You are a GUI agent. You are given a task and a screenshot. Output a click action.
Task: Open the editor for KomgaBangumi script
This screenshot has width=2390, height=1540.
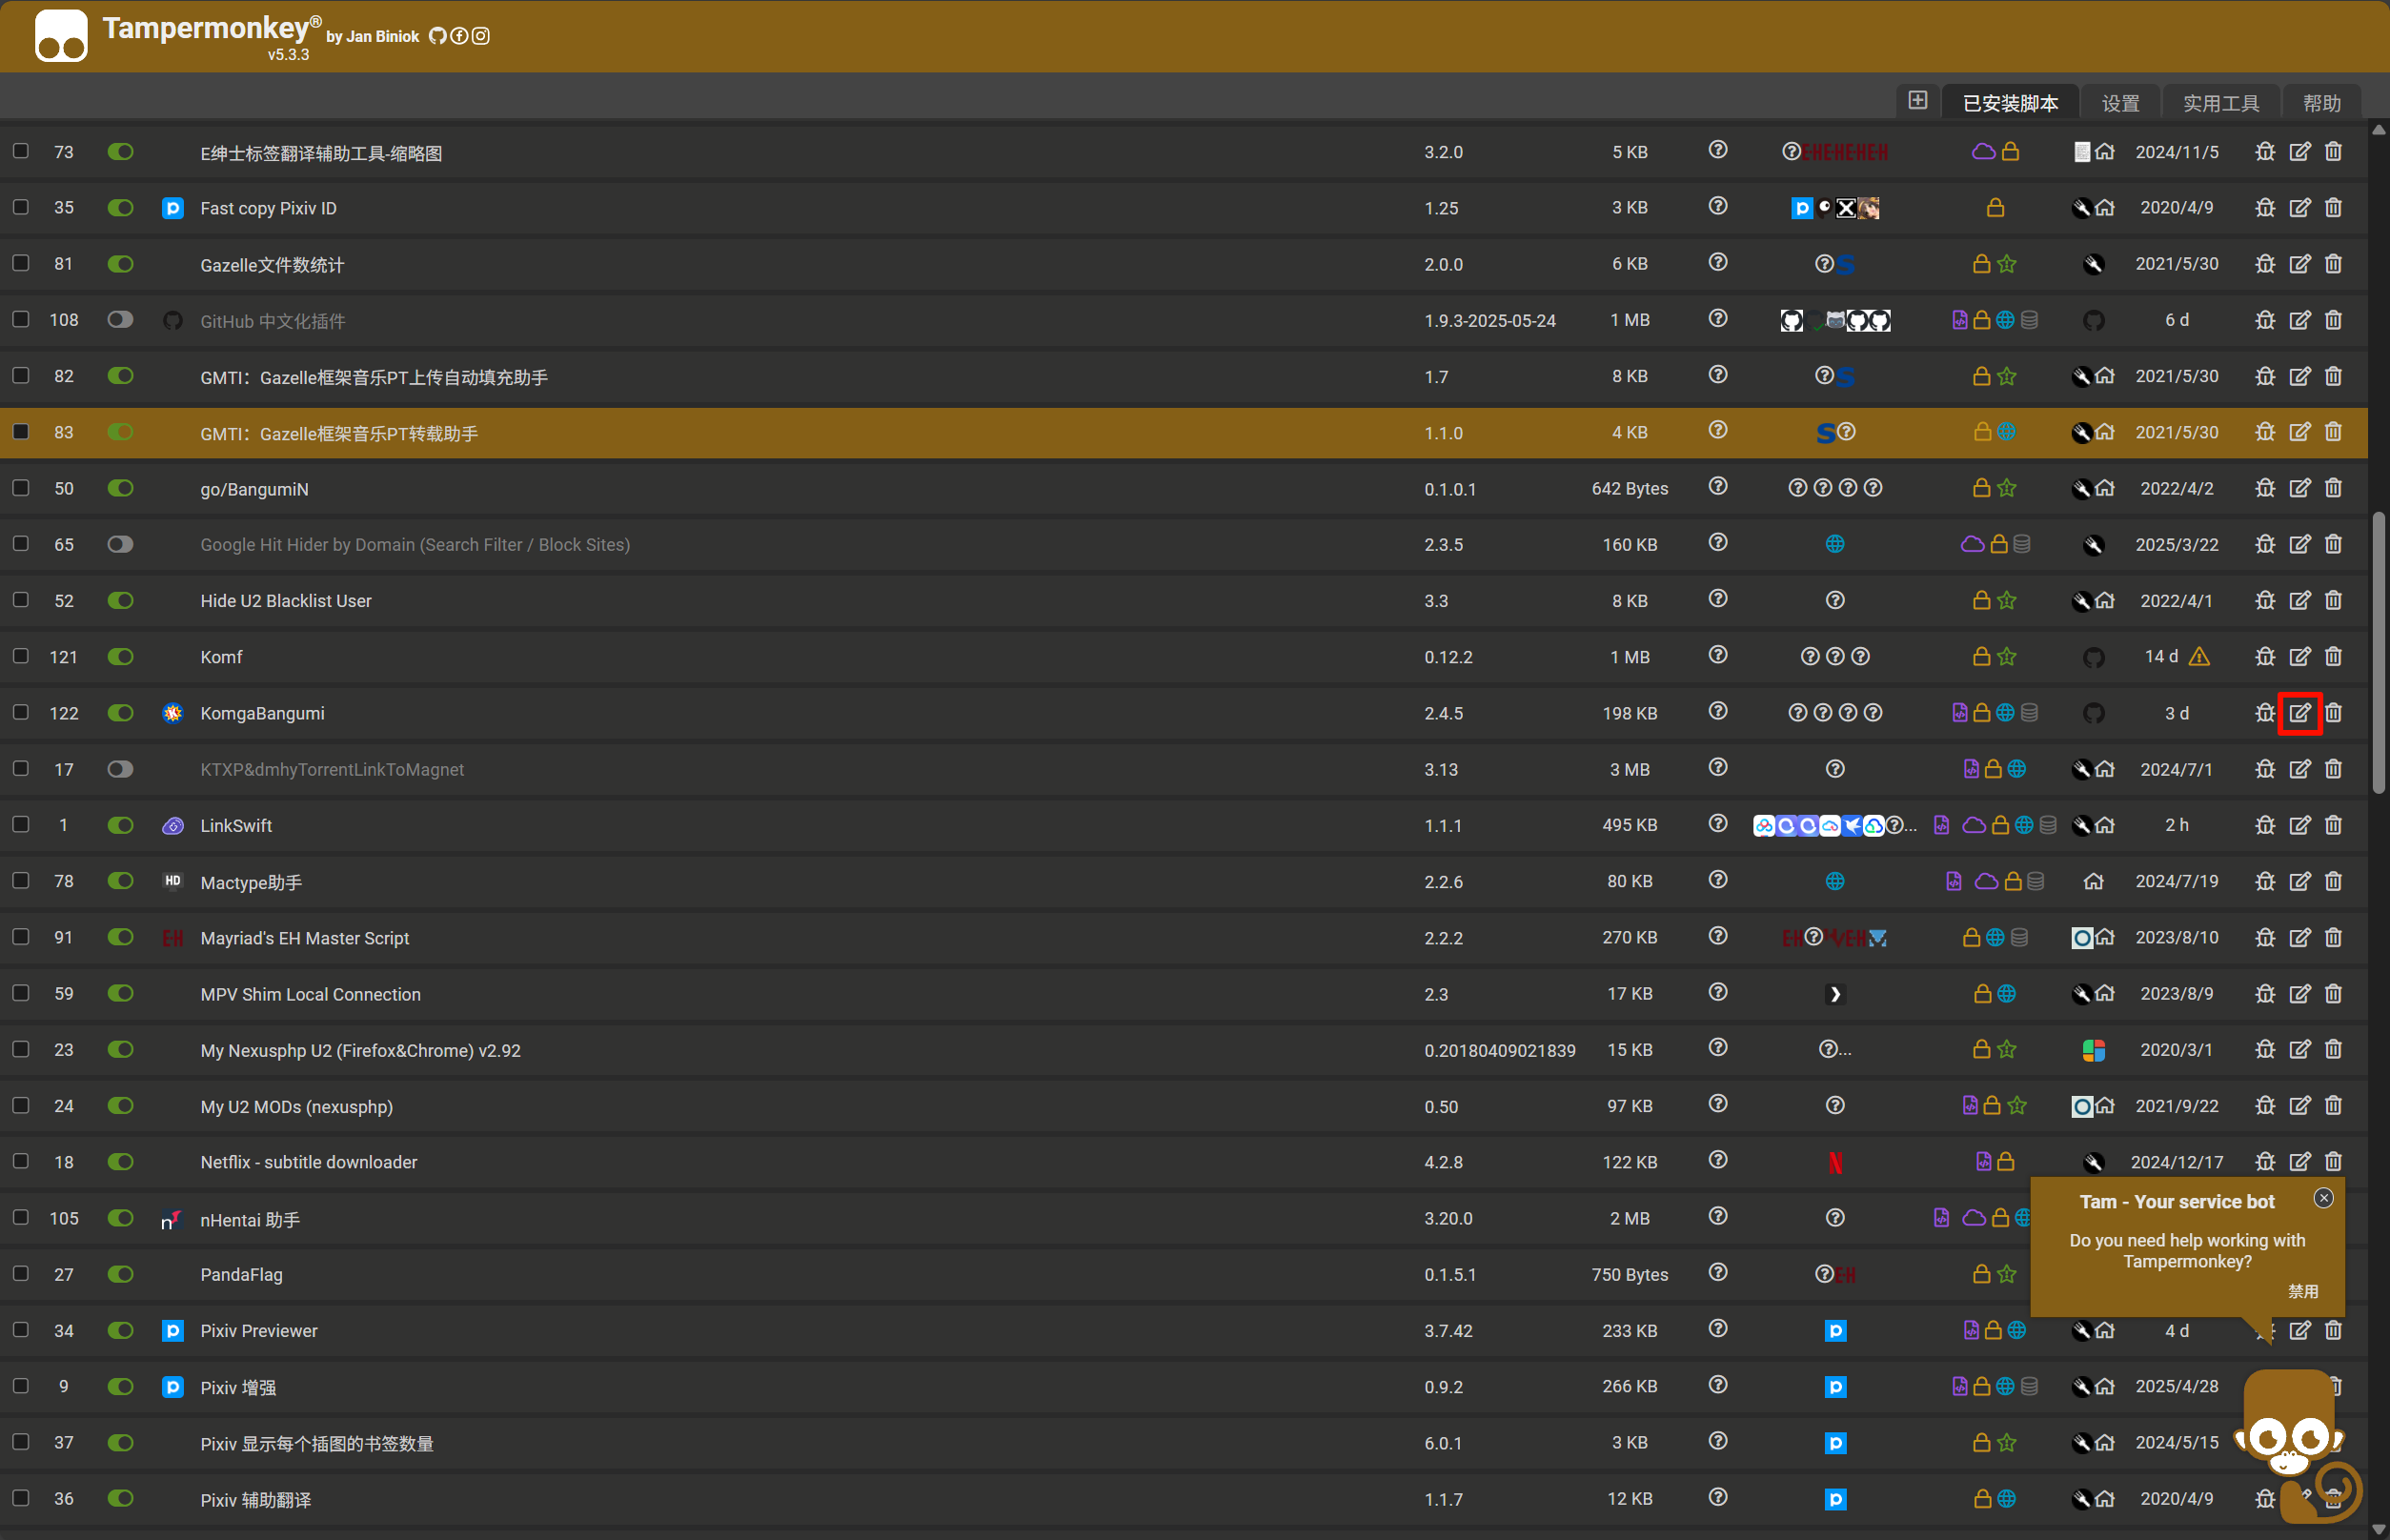click(2300, 713)
